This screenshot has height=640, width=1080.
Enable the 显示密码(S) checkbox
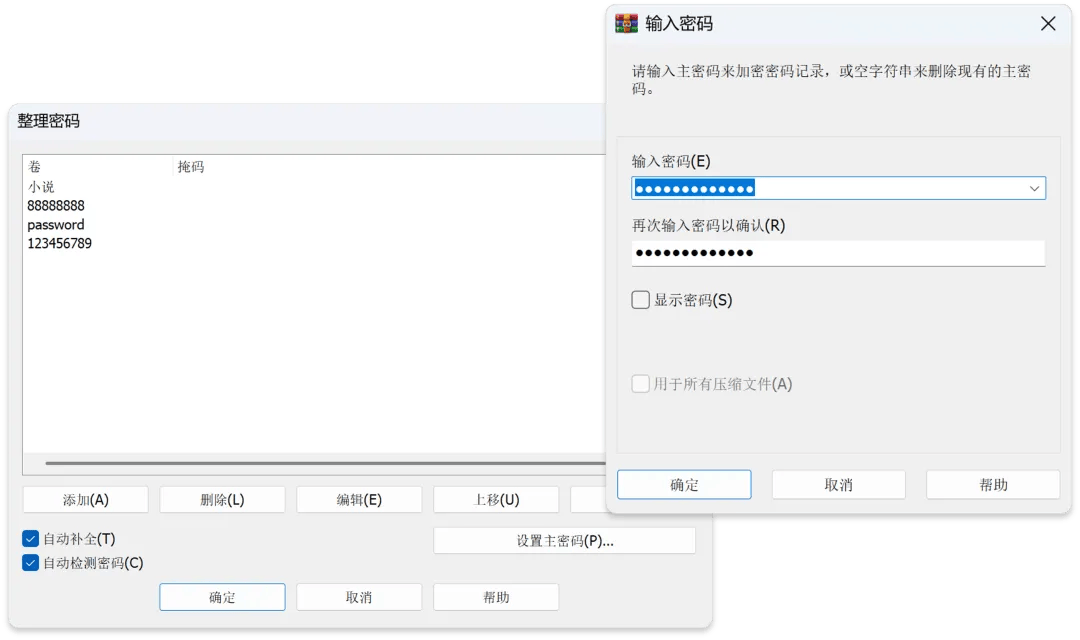tap(641, 300)
